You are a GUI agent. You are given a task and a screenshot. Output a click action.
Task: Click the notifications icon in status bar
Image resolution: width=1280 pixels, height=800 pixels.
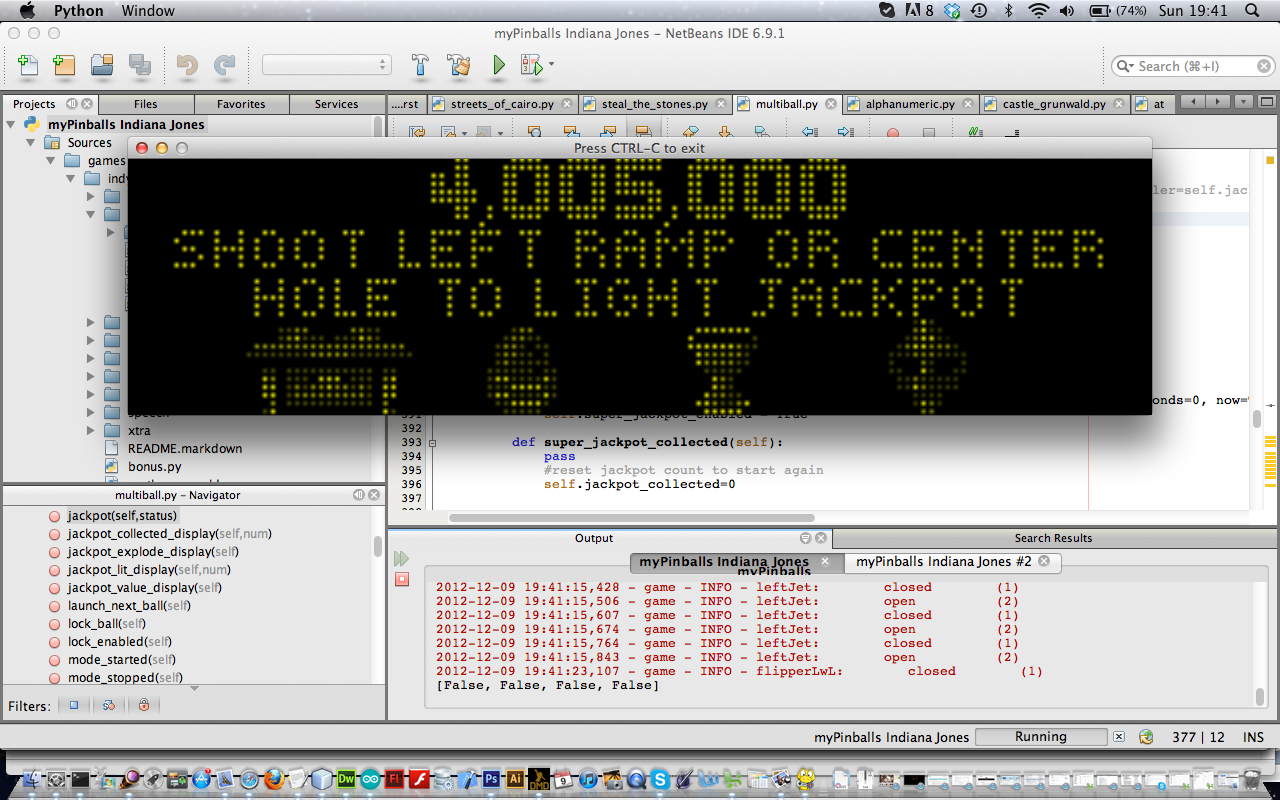pyautogui.click(x=1146, y=737)
